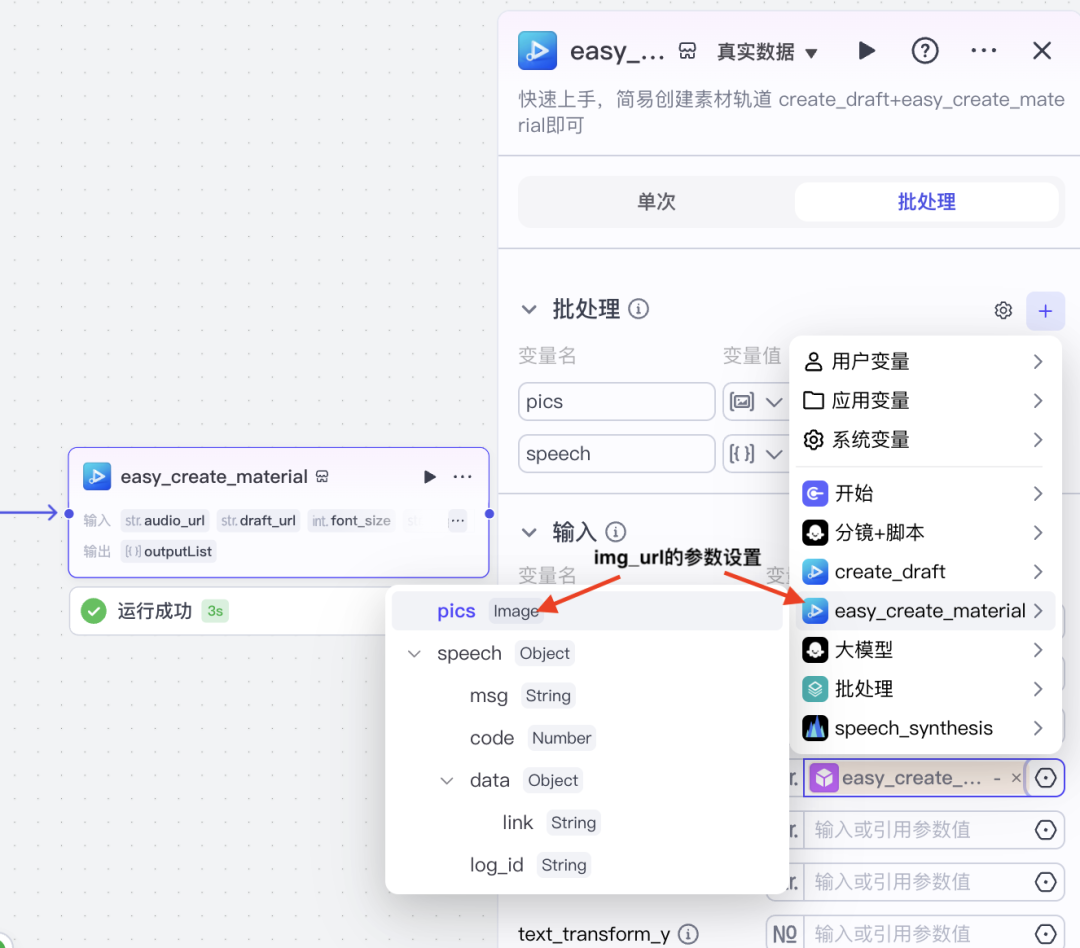Screen dimensions: 1080x948
Task: Open the help icon in the panel header
Action: 924,51
